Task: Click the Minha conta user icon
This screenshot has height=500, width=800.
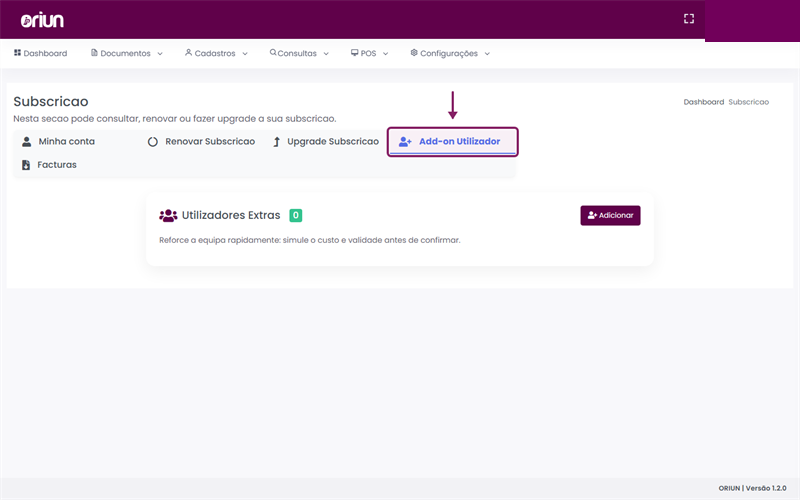Action: (27, 141)
